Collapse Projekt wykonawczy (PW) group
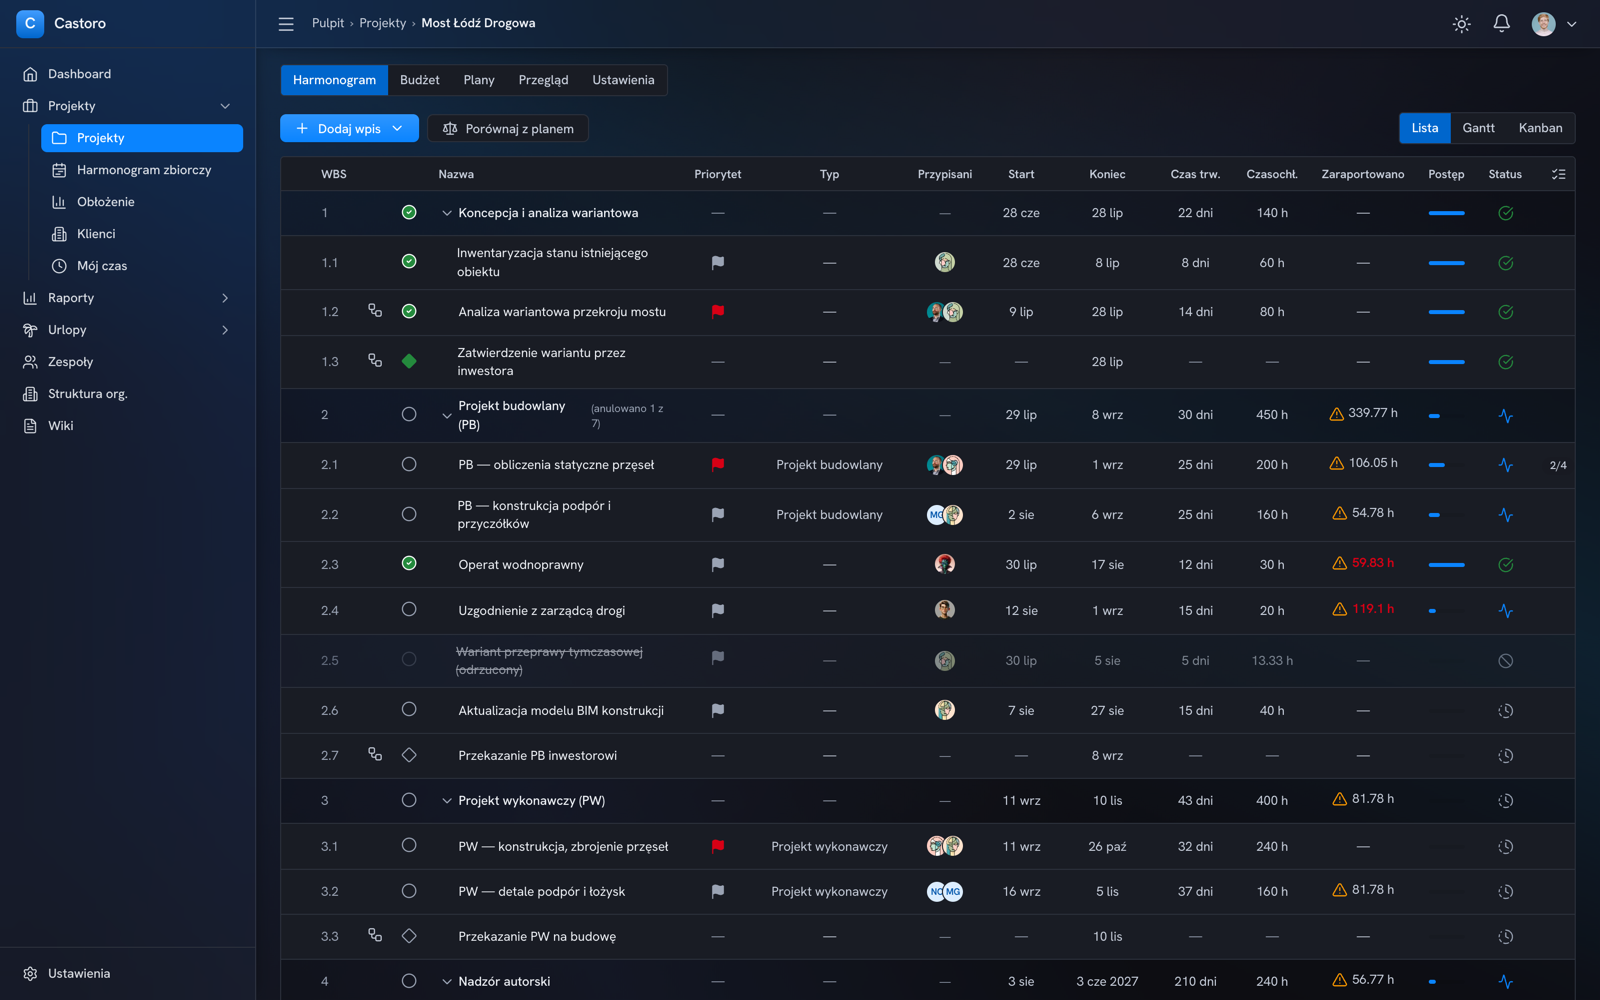This screenshot has height=1000, width=1600. pos(447,801)
